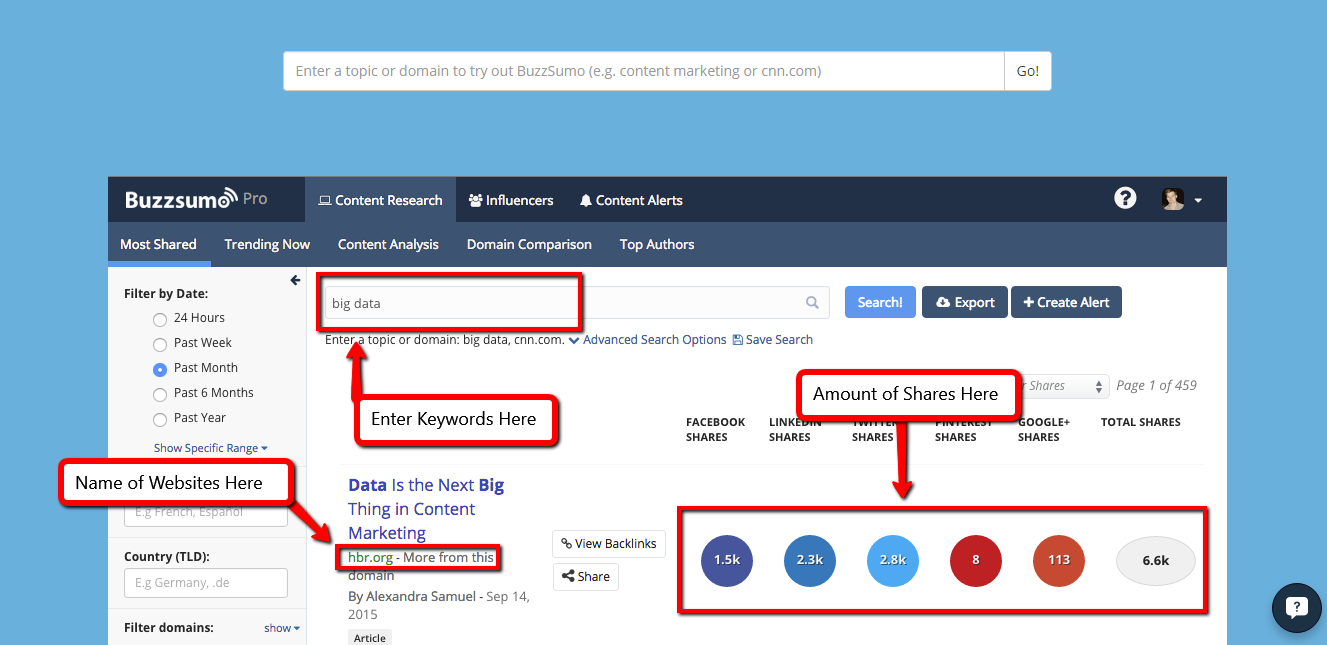This screenshot has width=1327, height=645.
Task: Collapse the filter sidebar with the arrow
Action: click(295, 280)
